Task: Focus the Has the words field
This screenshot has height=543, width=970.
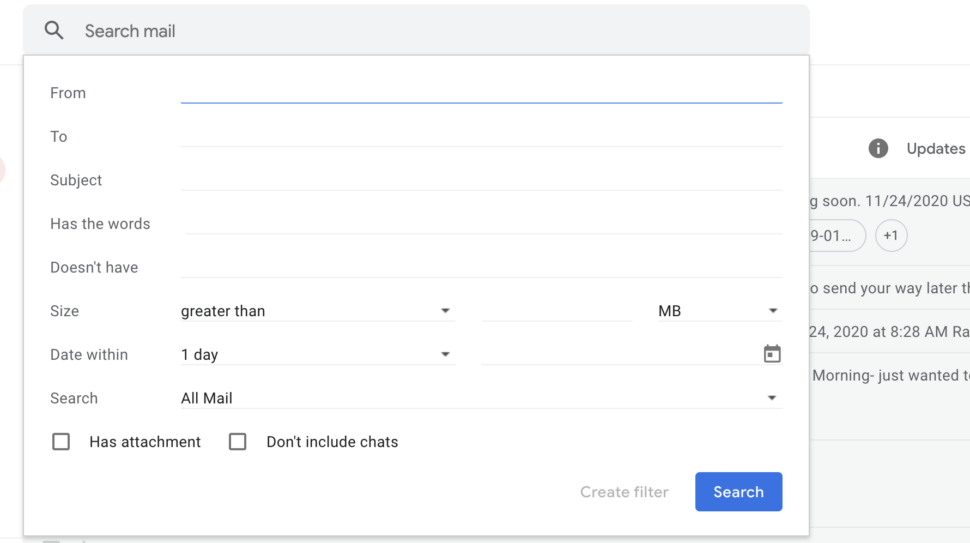Action: coord(481,224)
